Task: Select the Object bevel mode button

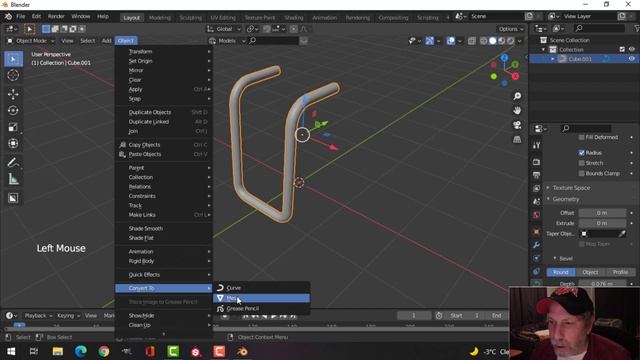Action: click(590, 272)
